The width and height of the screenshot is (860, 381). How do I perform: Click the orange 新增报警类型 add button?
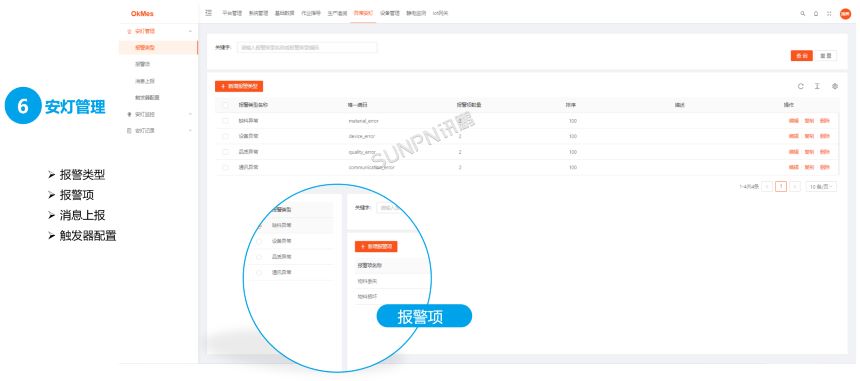tap(239, 86)
